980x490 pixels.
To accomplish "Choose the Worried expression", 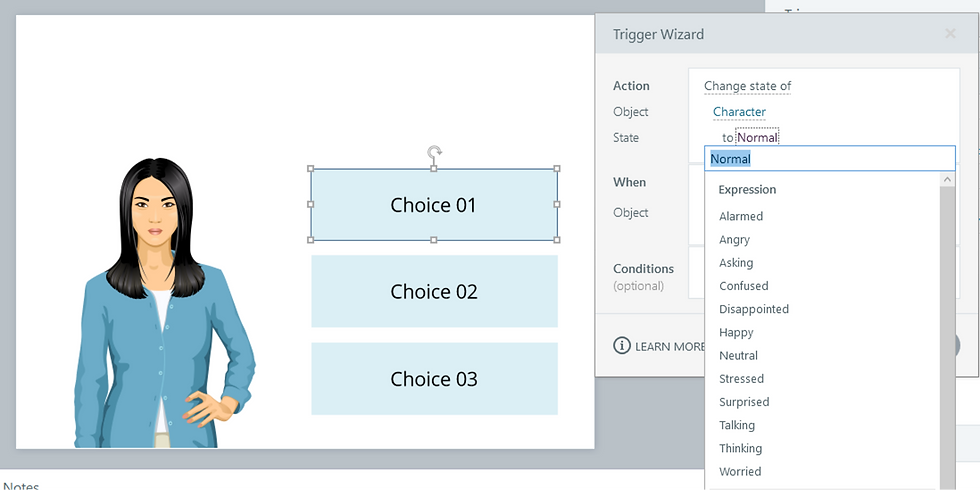I will (x=740, y=472).
